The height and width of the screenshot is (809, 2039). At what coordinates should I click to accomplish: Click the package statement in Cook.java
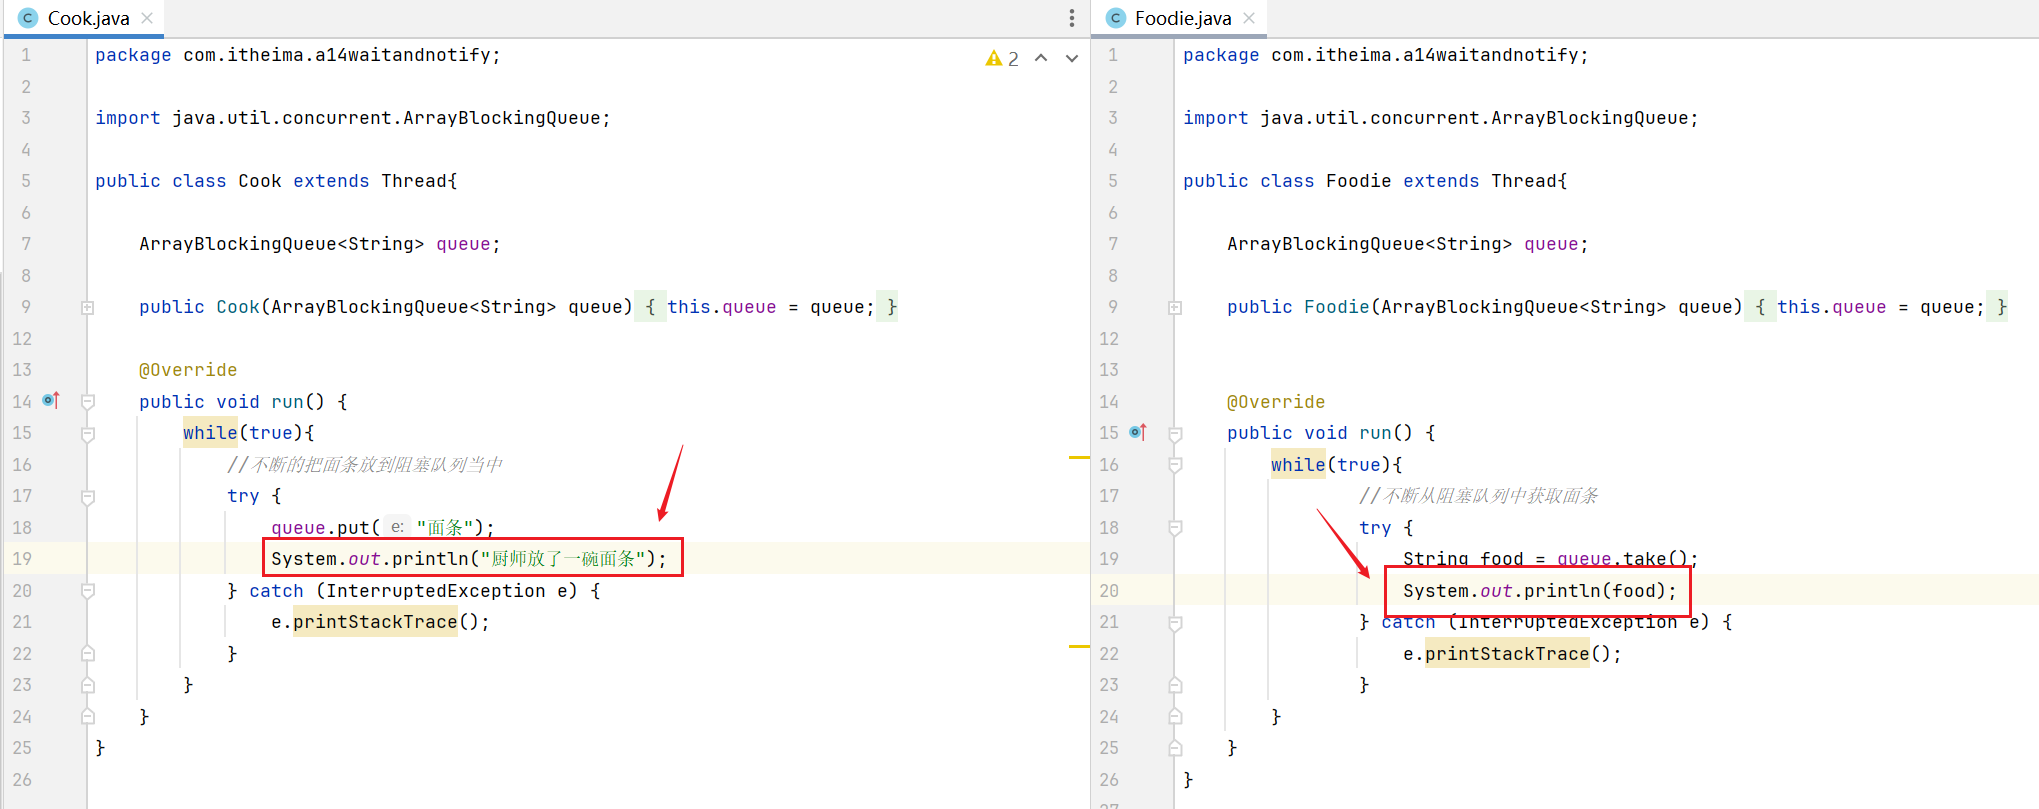pyautogui.click(x=298, y=55)
